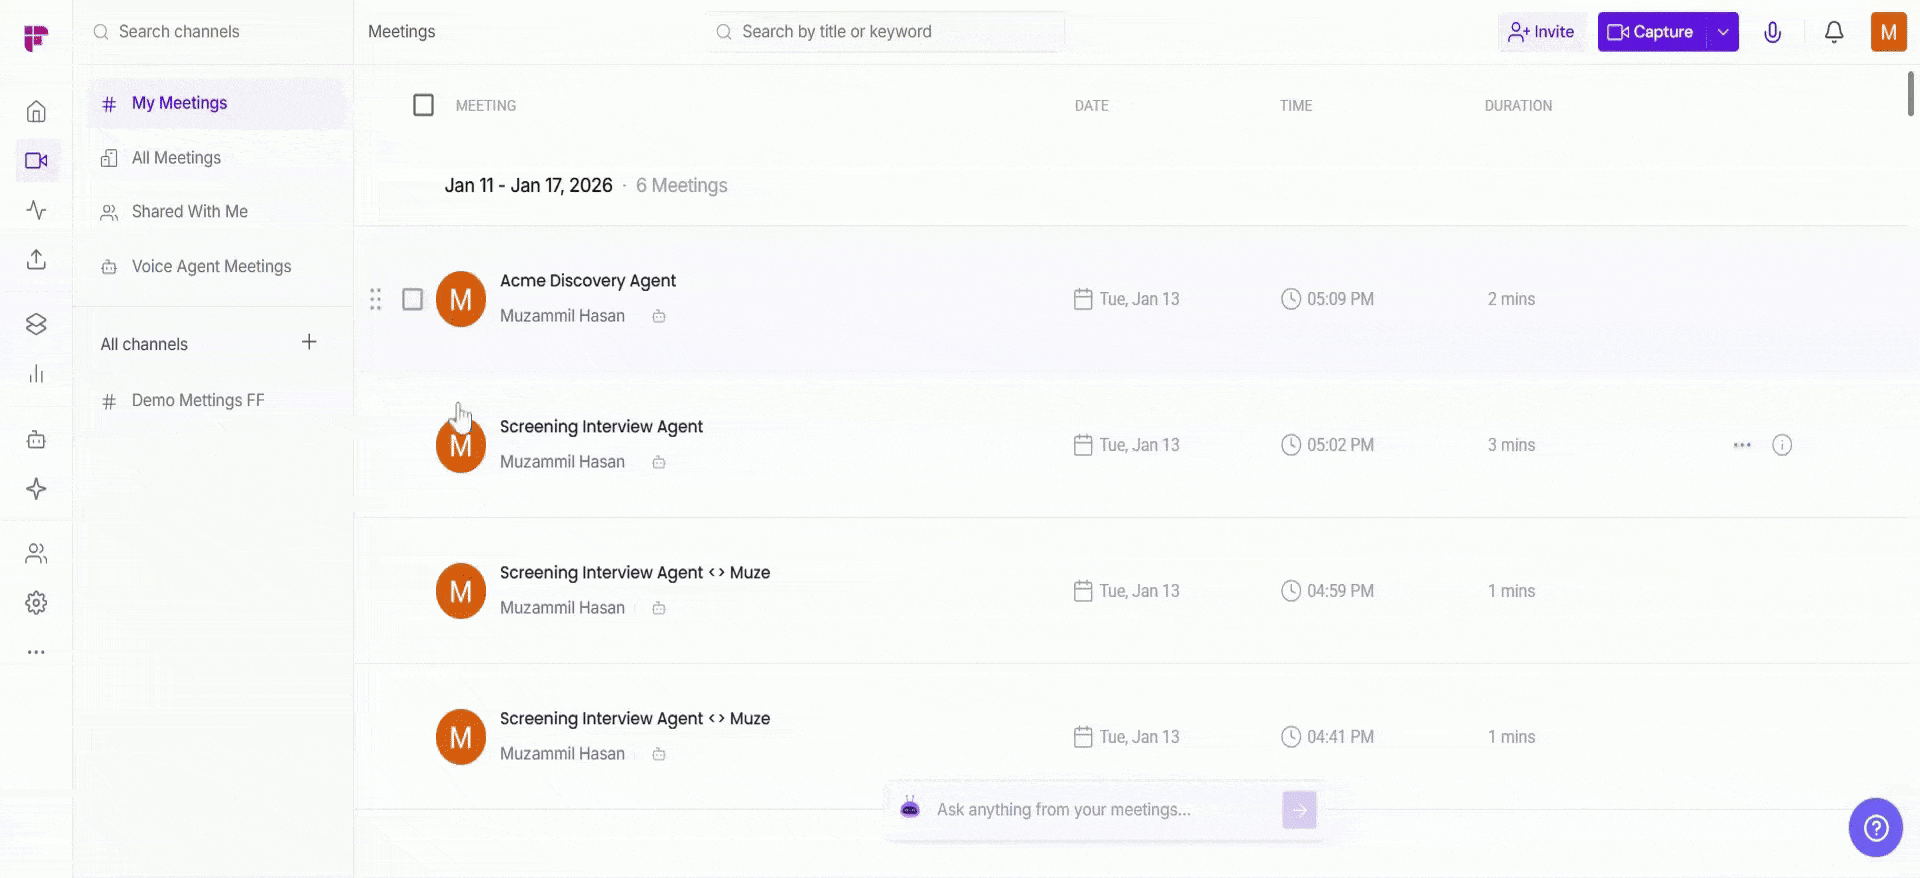The height and width of the screenshot is (878, 1920).
Task: Click the sidebar more options ellipsis
Action: coord(36,652)
